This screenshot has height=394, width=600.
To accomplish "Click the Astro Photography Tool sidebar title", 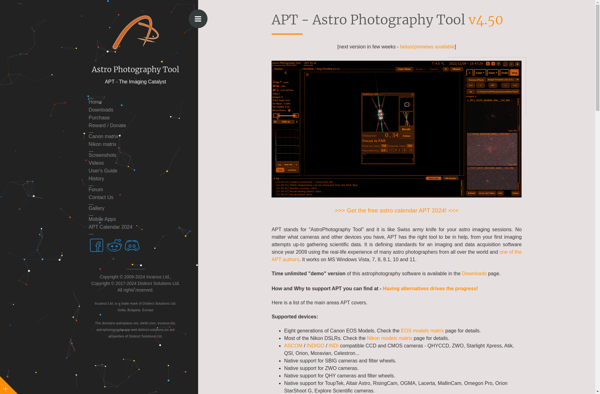I will point(135,70).
